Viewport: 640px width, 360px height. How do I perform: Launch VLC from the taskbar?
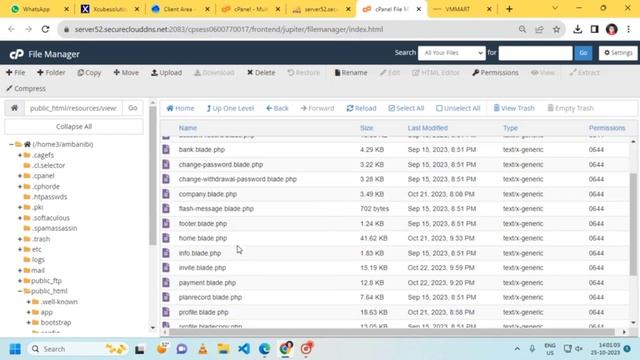coord(202,349)
